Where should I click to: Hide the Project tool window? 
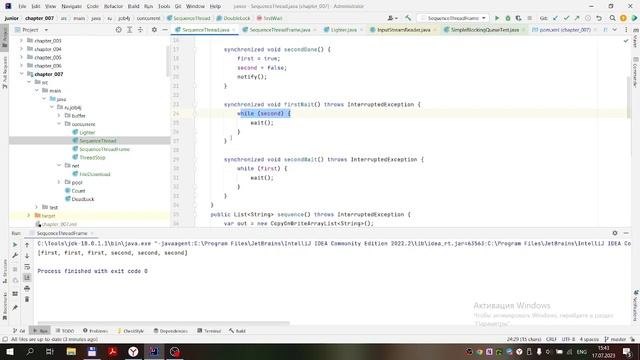[x=164, y=30]
